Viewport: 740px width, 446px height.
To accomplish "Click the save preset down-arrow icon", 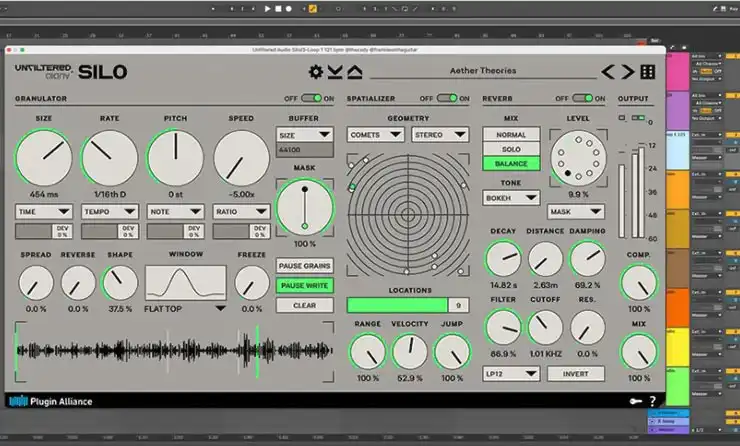I will [335, 72].
